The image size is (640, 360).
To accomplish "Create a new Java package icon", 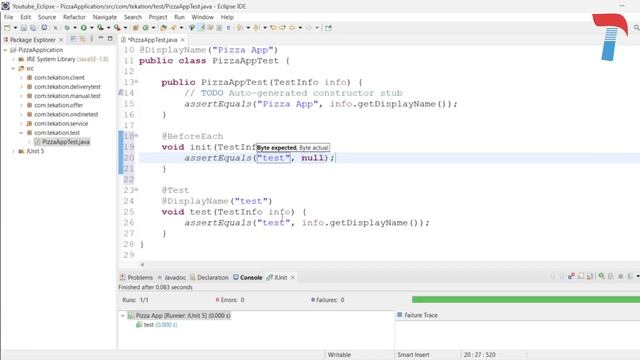I will point(135,28).
